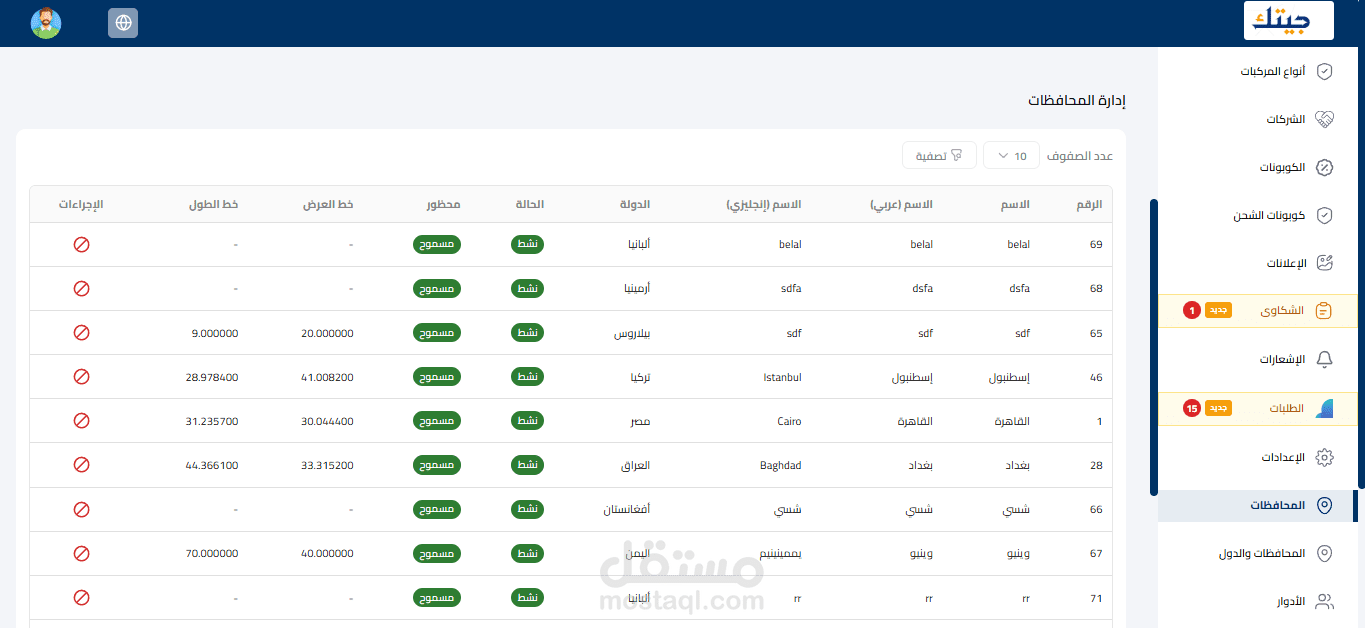Click the إدارة المحافظات page title
1365x628 pixels.
tap(1077, 101)
